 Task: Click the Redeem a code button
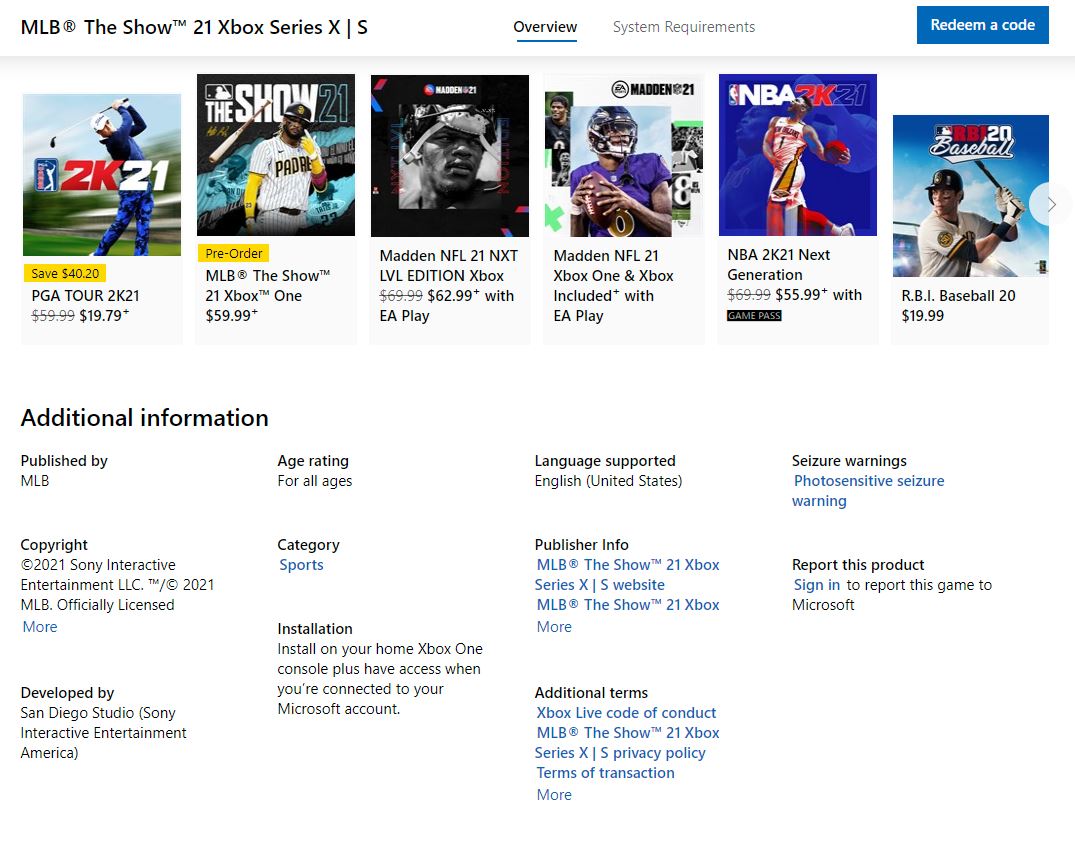[x=982, y=25]
